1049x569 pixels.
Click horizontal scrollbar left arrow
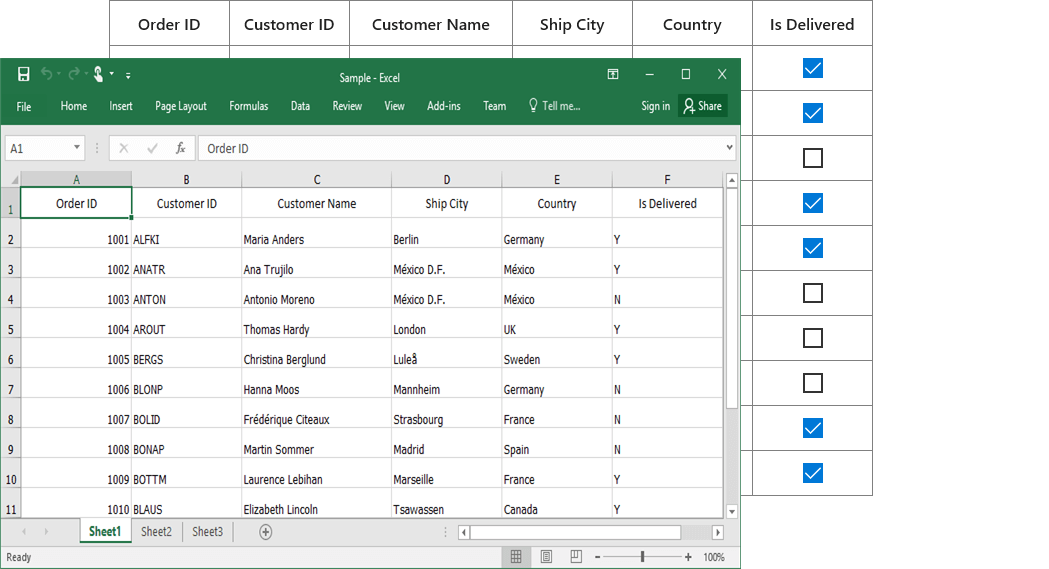tap(464, 532)
